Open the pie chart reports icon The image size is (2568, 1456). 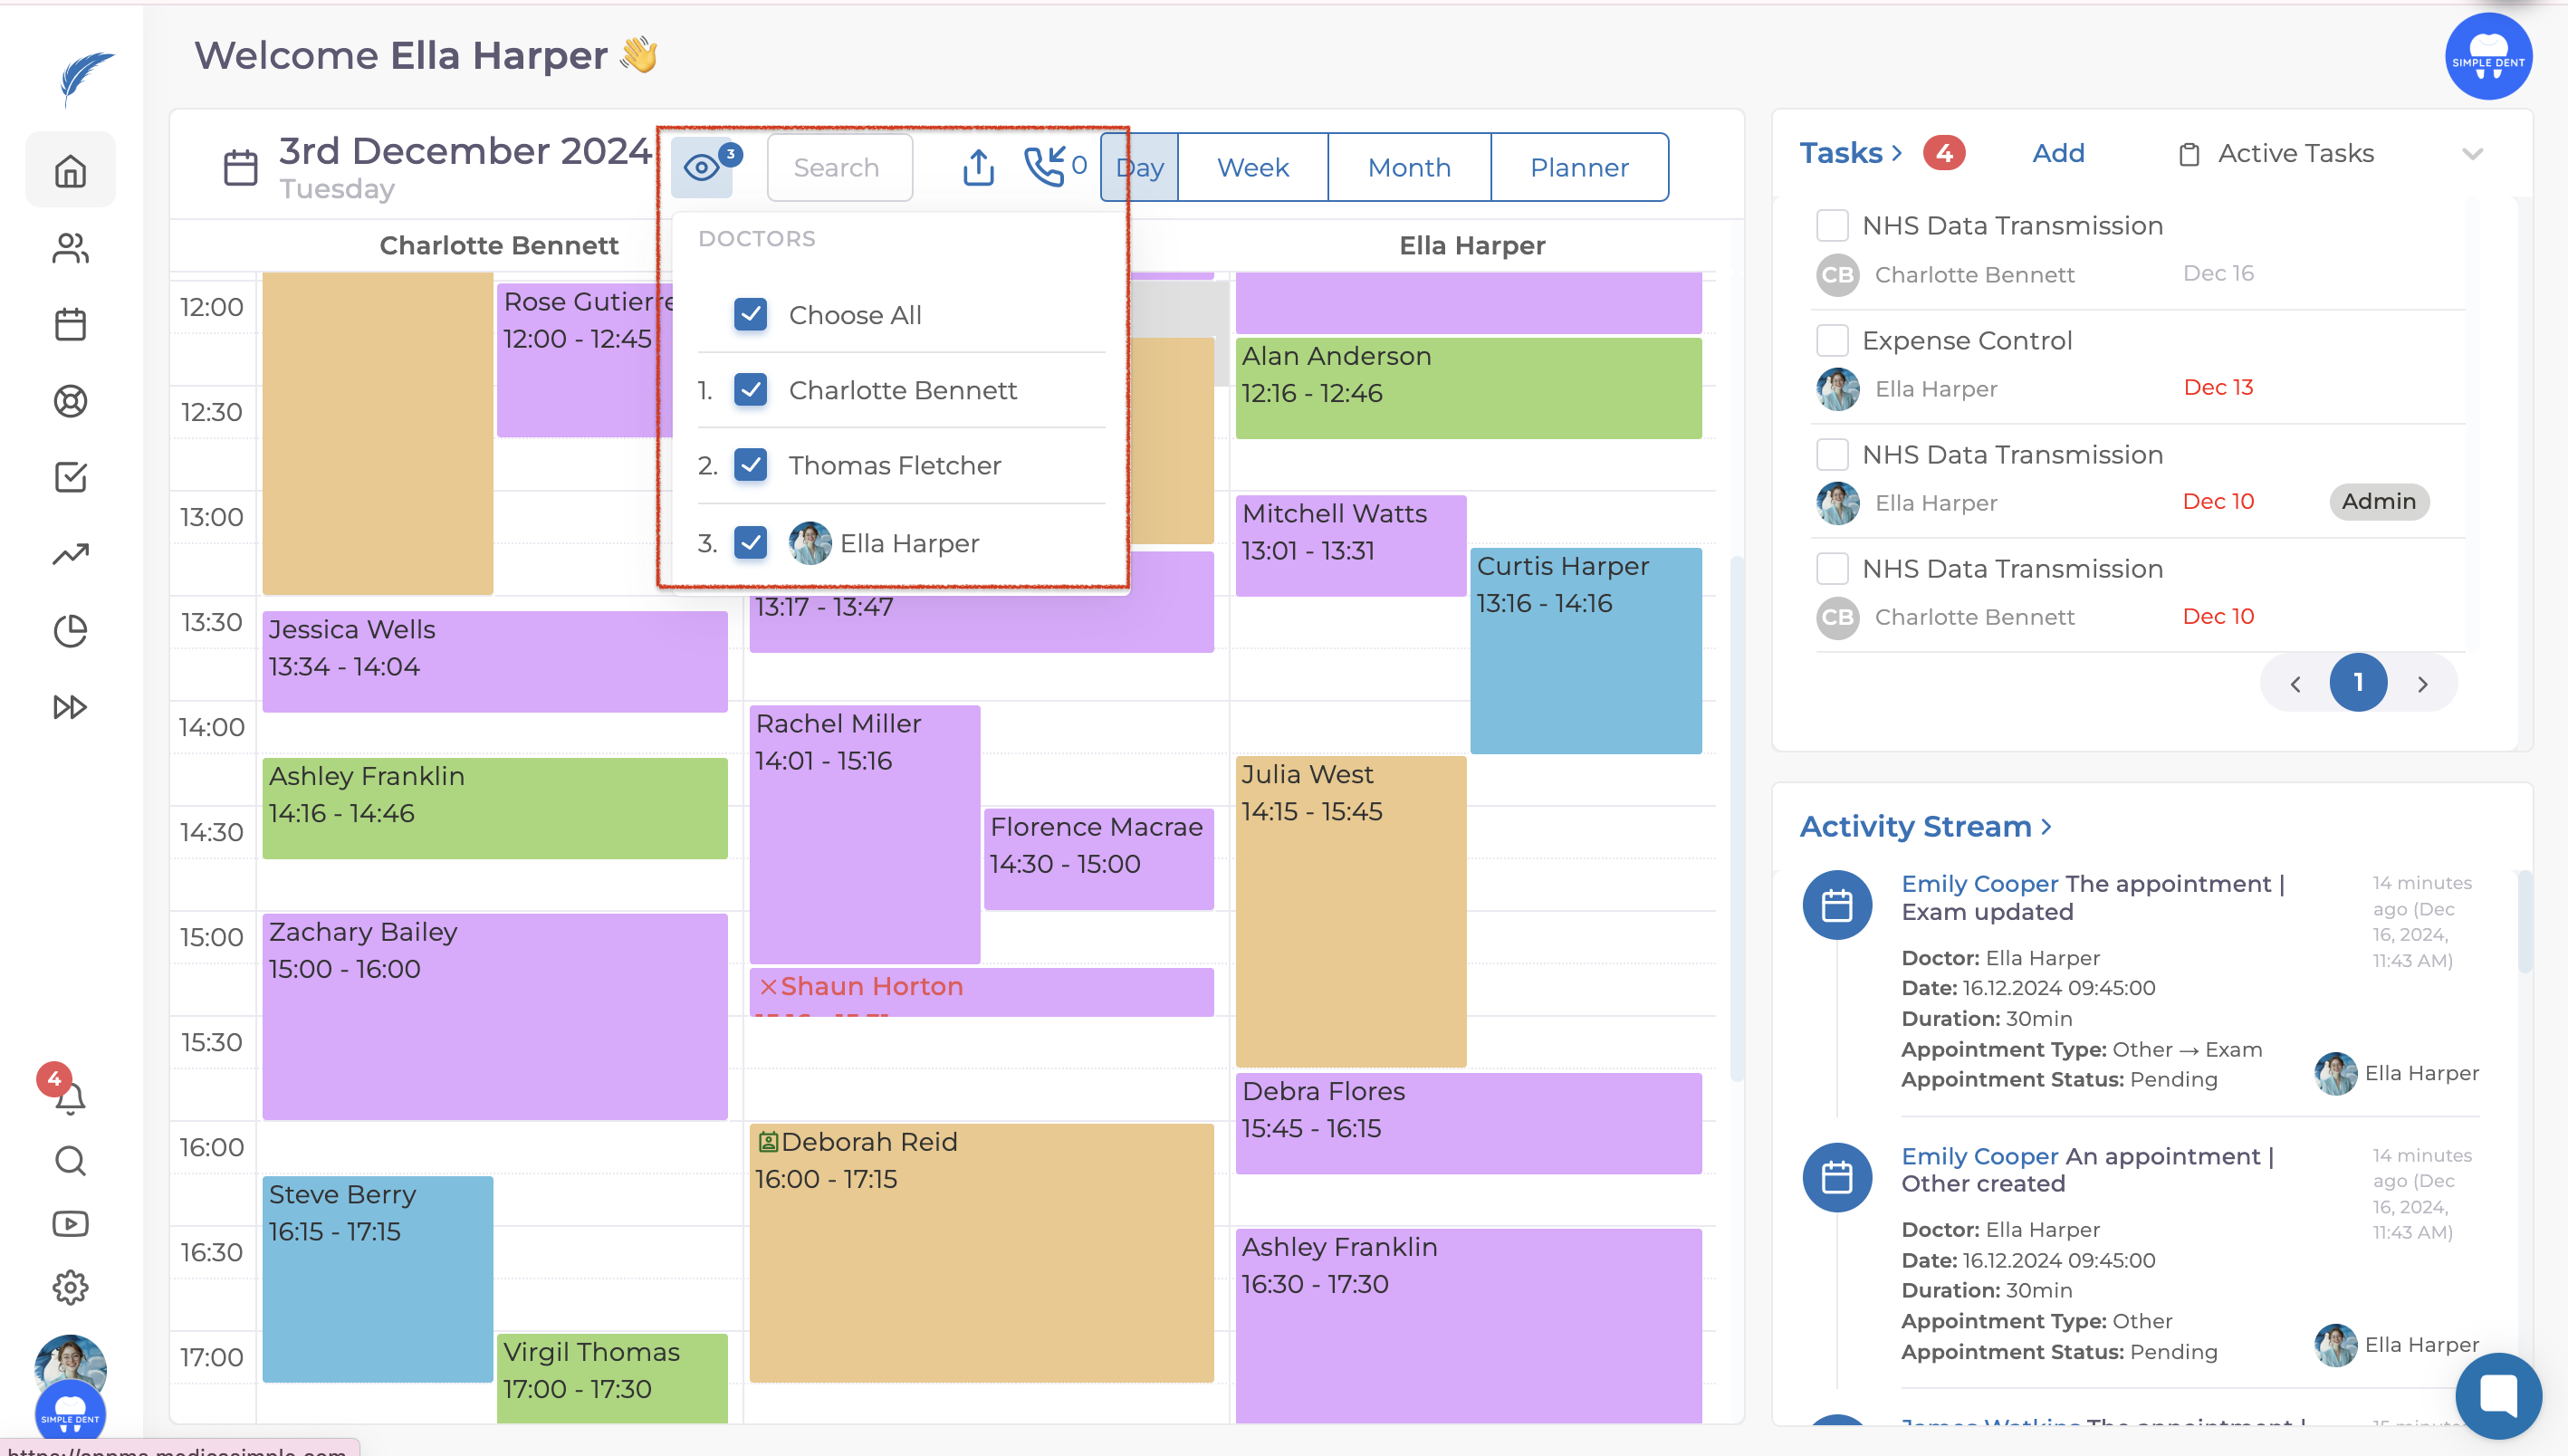pos(70,631)
